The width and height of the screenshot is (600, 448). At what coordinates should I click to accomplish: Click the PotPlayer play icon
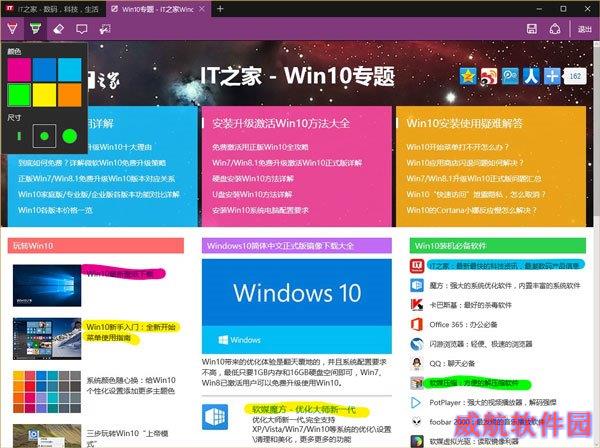(416, 402)
